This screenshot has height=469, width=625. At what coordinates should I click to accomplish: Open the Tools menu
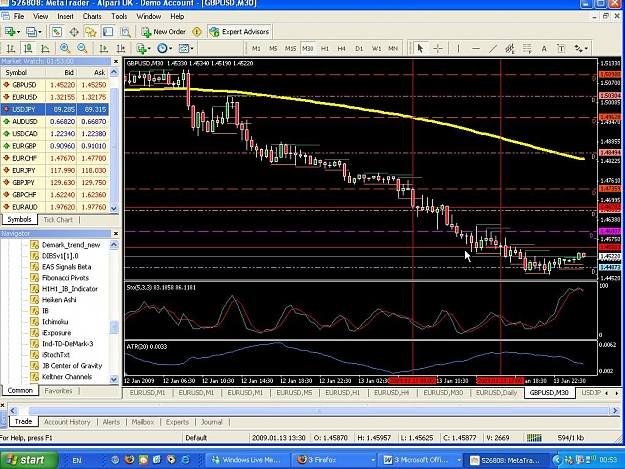click(119, 16)
